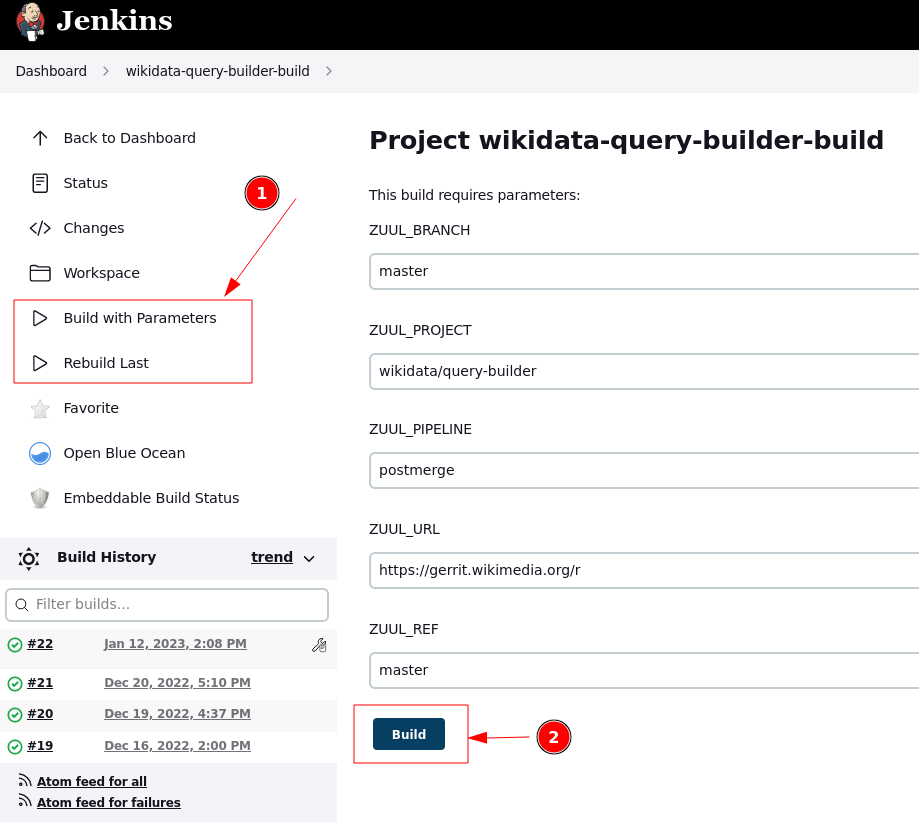
Task: Select Rebuild Last
Action: [x=106, y=363]
